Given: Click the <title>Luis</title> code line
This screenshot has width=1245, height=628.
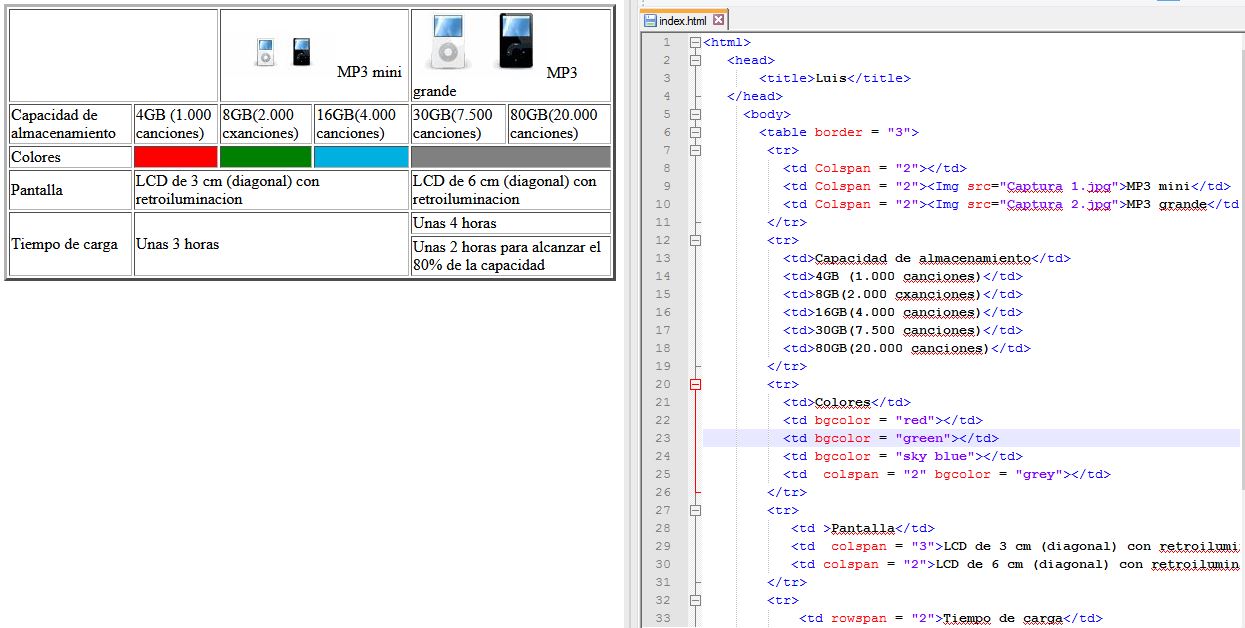Looking at the screenshot, I should coord(835,78).
